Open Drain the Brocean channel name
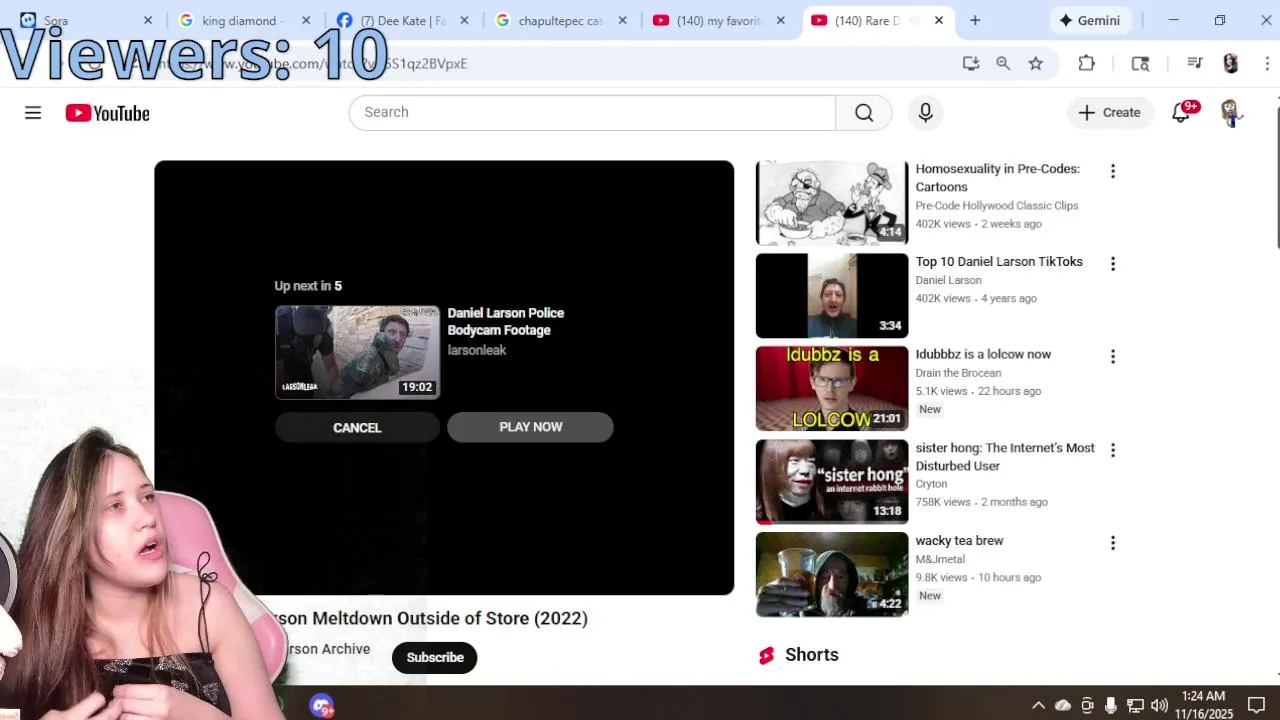 pyautogui.click(x=958, y=373)
